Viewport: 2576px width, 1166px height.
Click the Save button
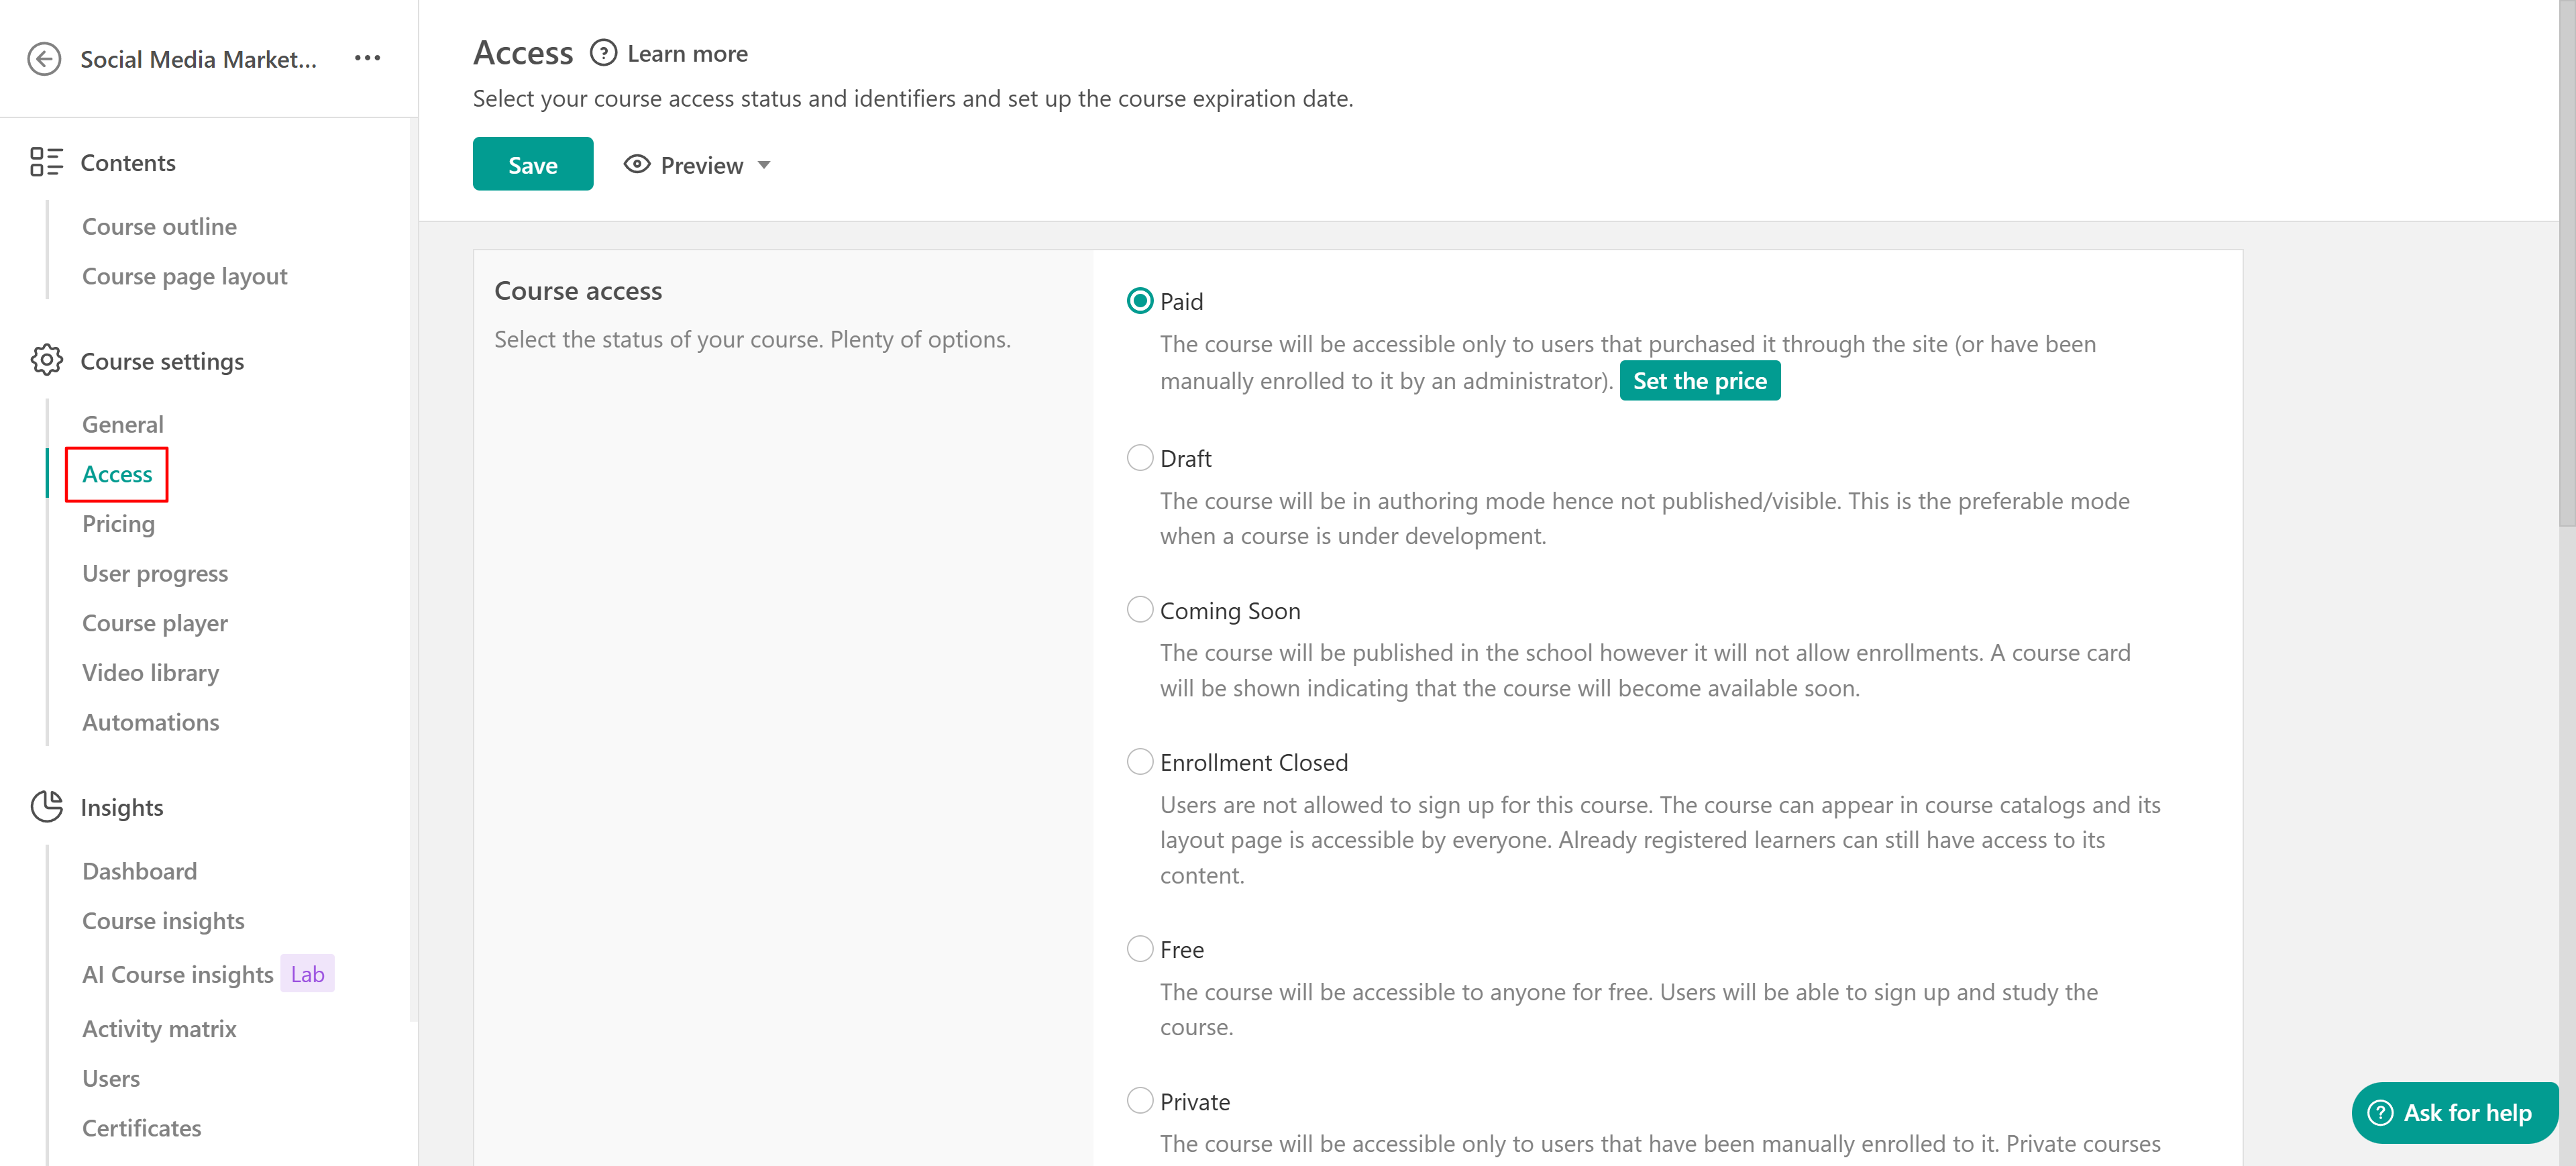tap(532, 164)
